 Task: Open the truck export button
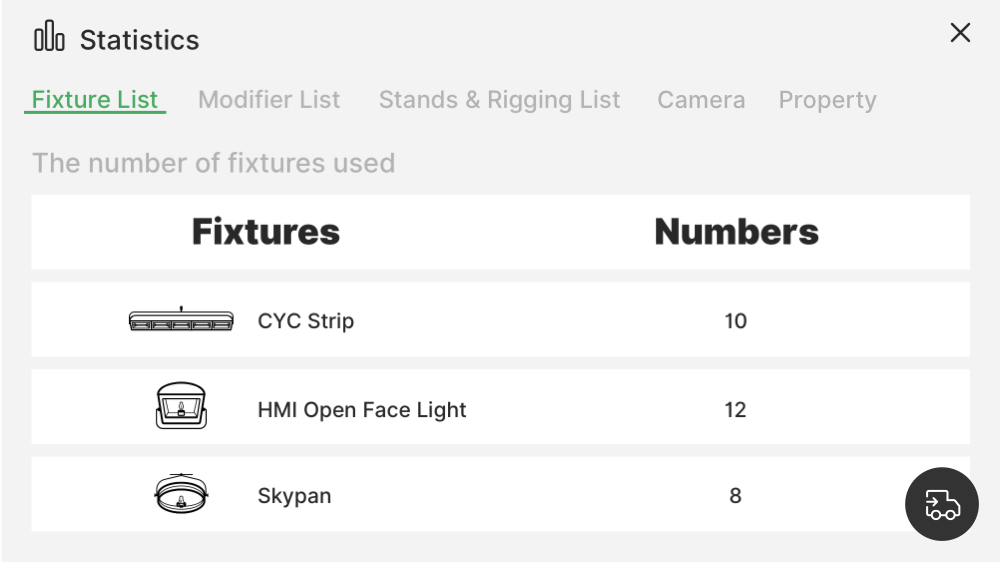coord(941,504)
